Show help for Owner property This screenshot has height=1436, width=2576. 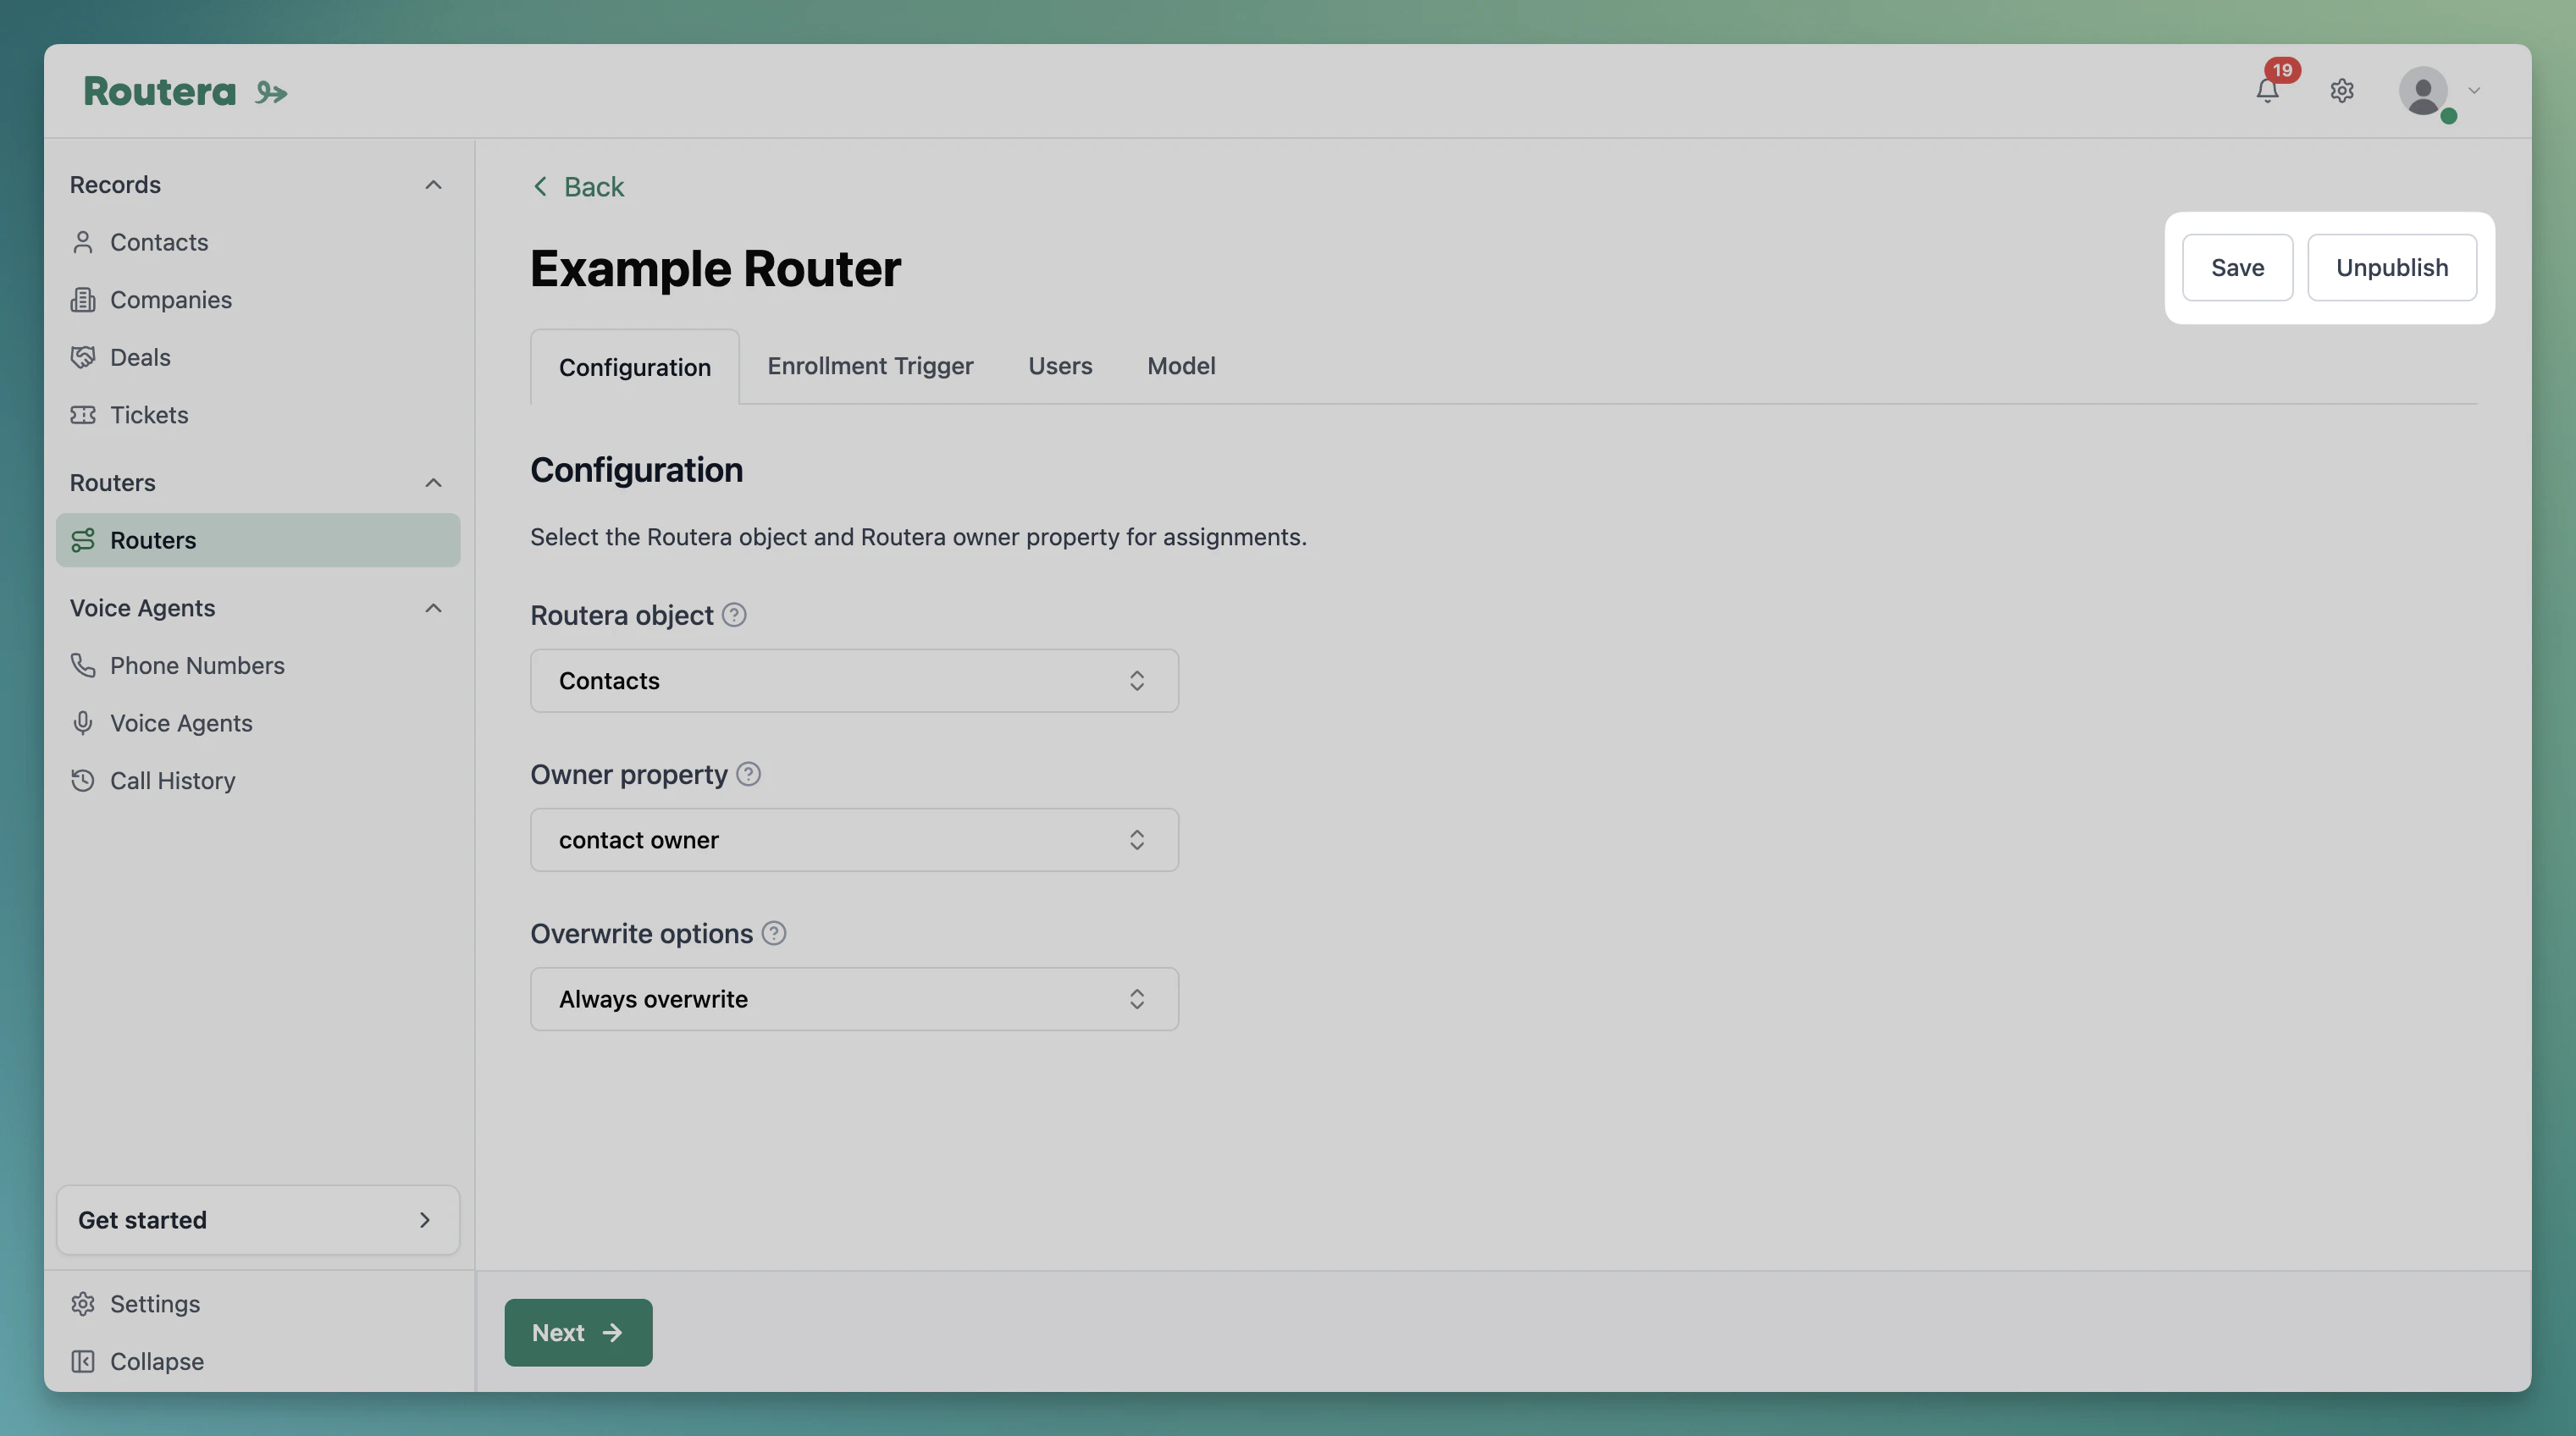point(748,774)
